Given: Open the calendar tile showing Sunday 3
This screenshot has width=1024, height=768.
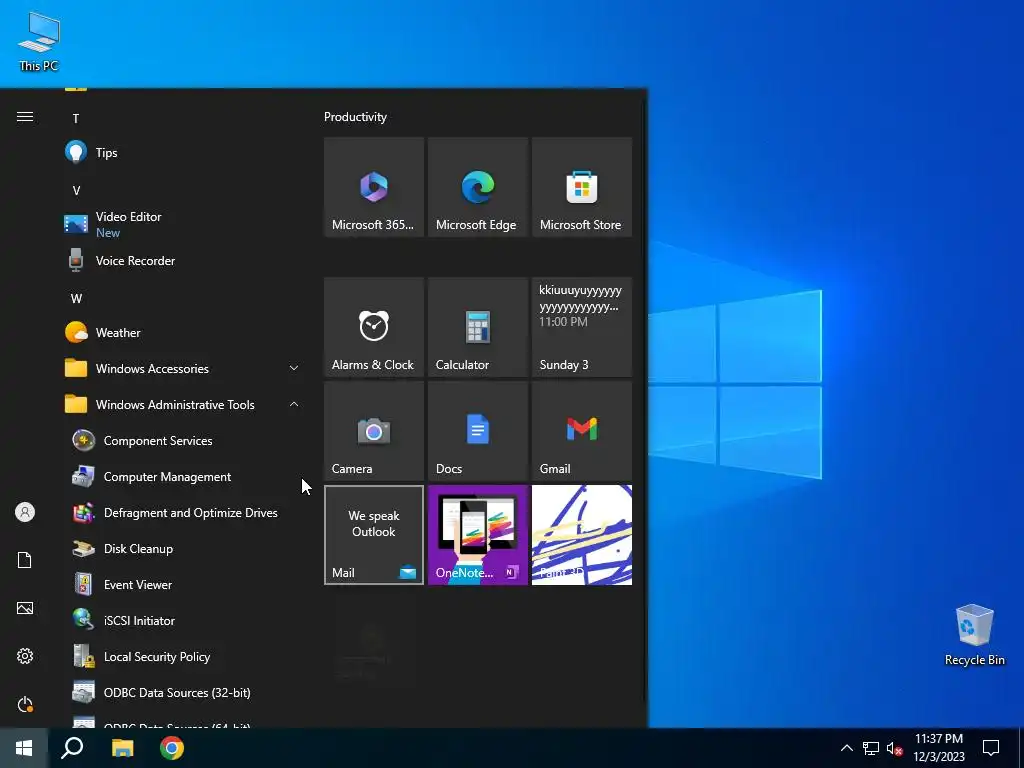Looking at the screenshot, I should pos(581,327).
